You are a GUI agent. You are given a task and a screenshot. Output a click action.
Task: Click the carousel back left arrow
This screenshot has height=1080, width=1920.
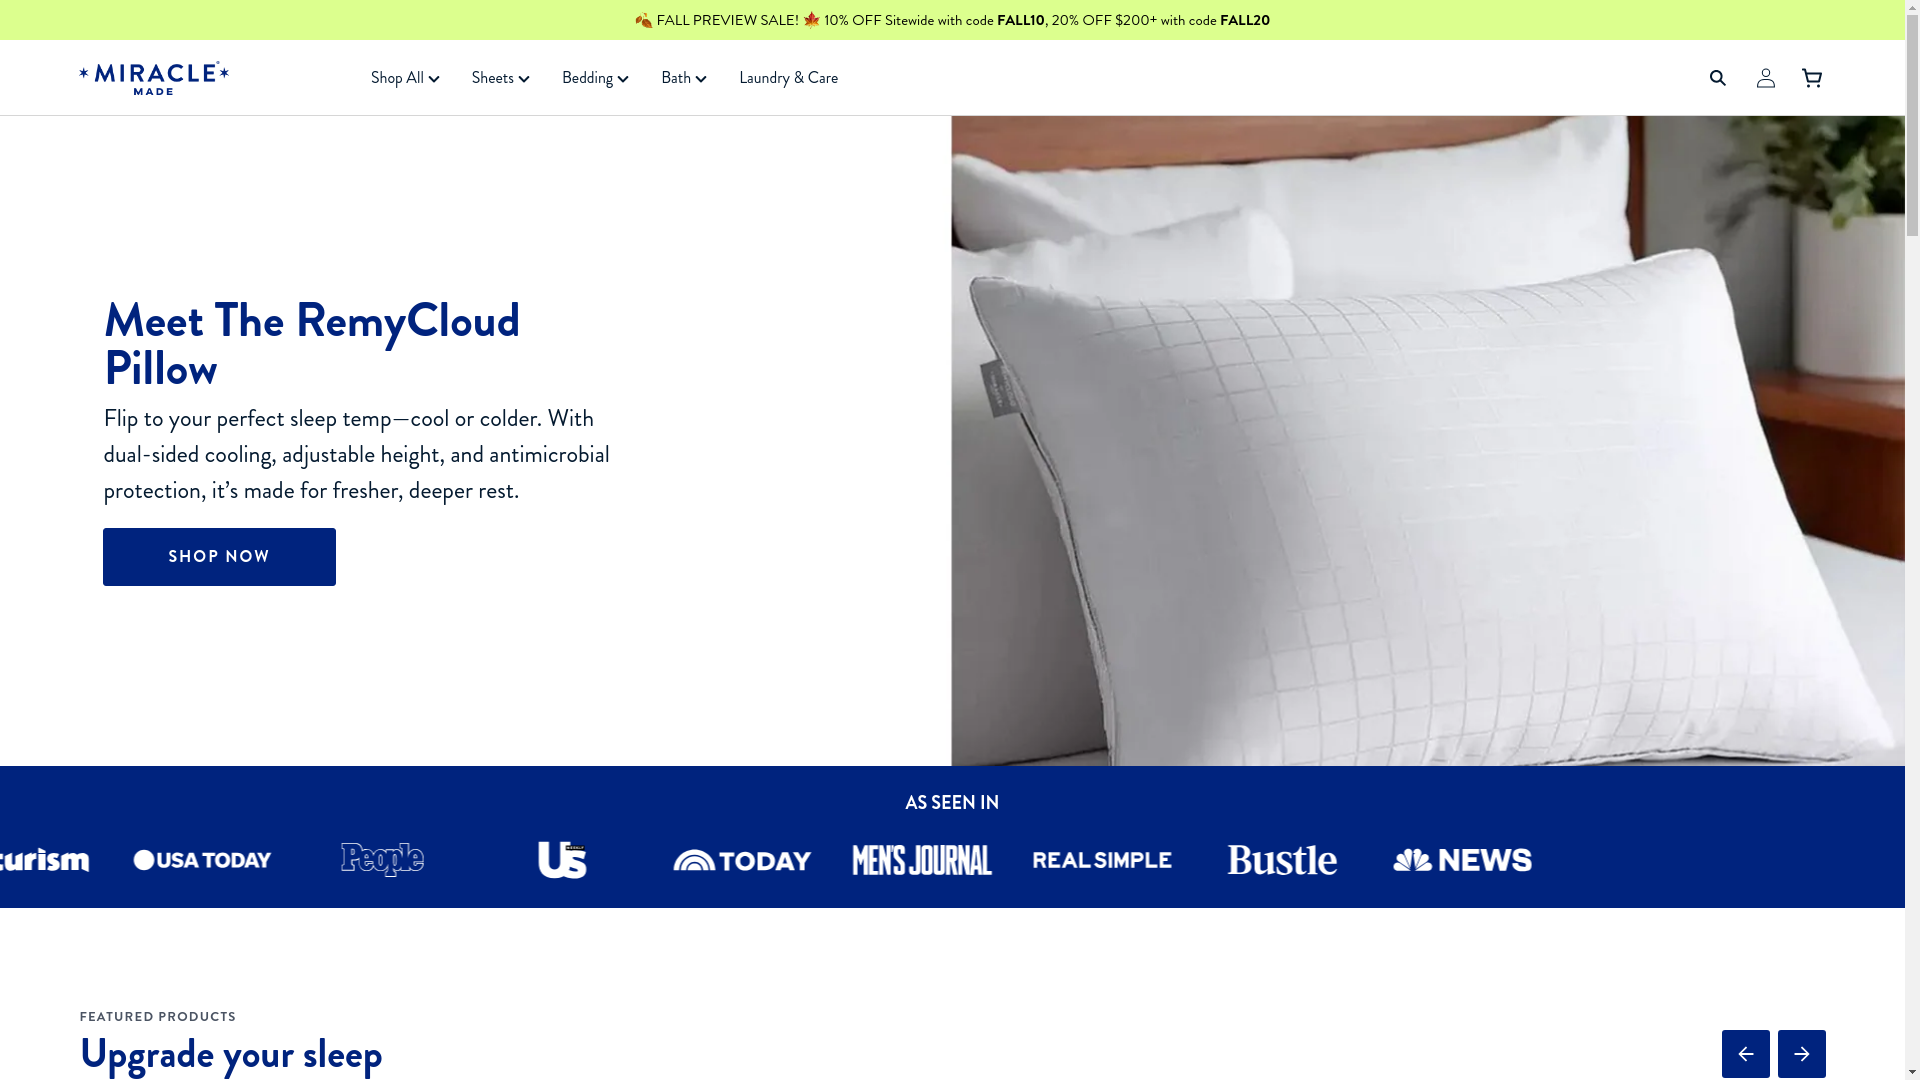pos(1746,1053)
